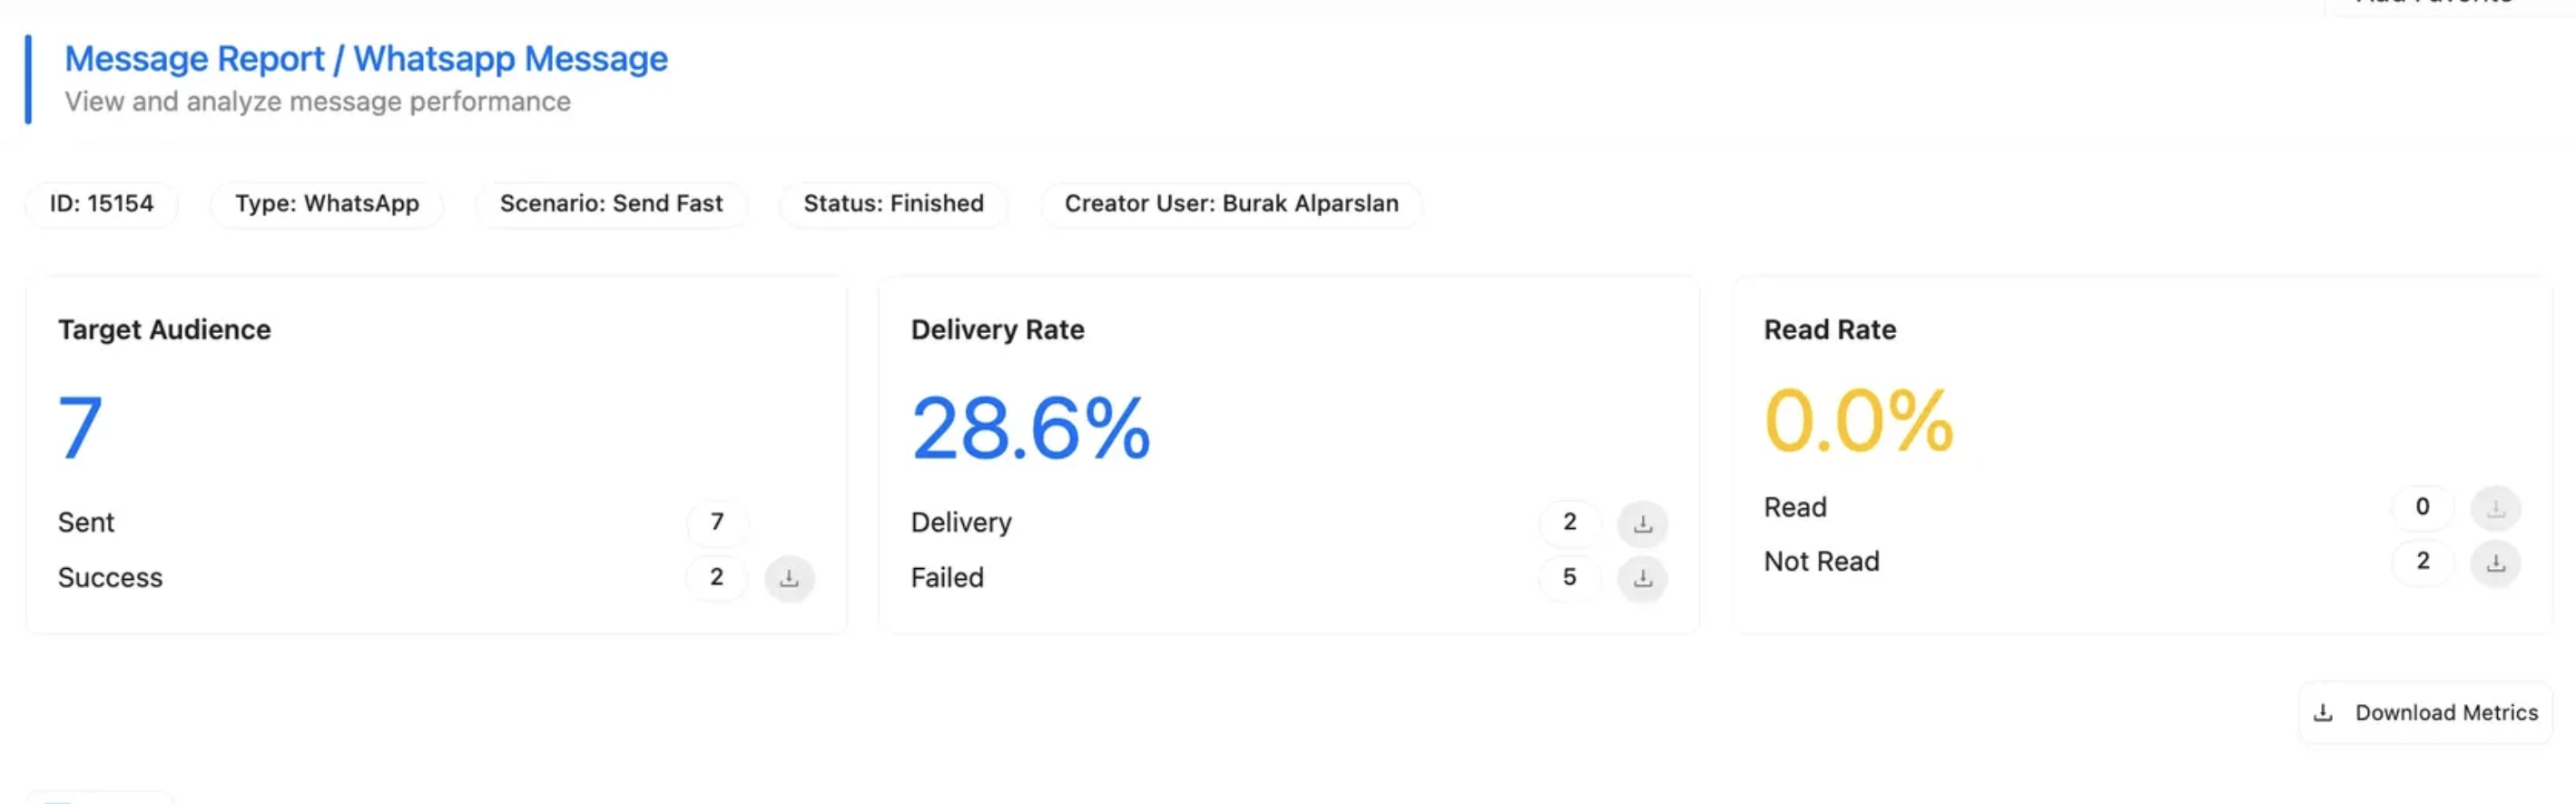Click the Whatsapp Message breadcrumb title
The width and height of the screenshot is (2576, 804).
click(510, 59)
